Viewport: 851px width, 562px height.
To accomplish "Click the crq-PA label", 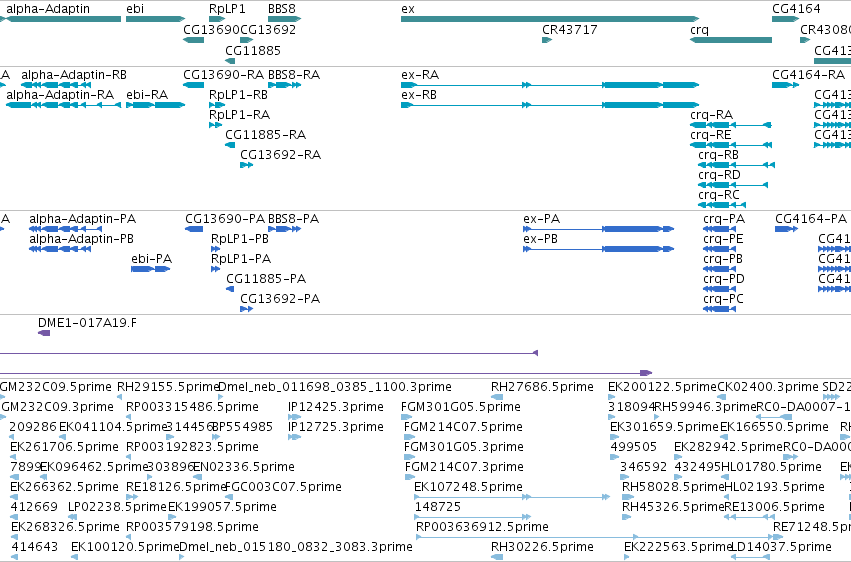I will 724,219.
